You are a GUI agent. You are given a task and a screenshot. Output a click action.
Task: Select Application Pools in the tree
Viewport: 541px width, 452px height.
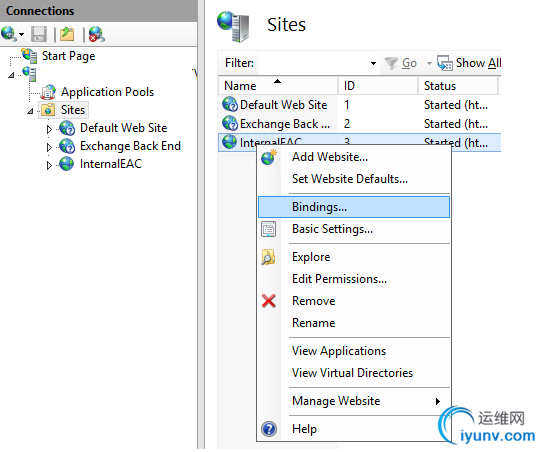click(x=107, y=92)
